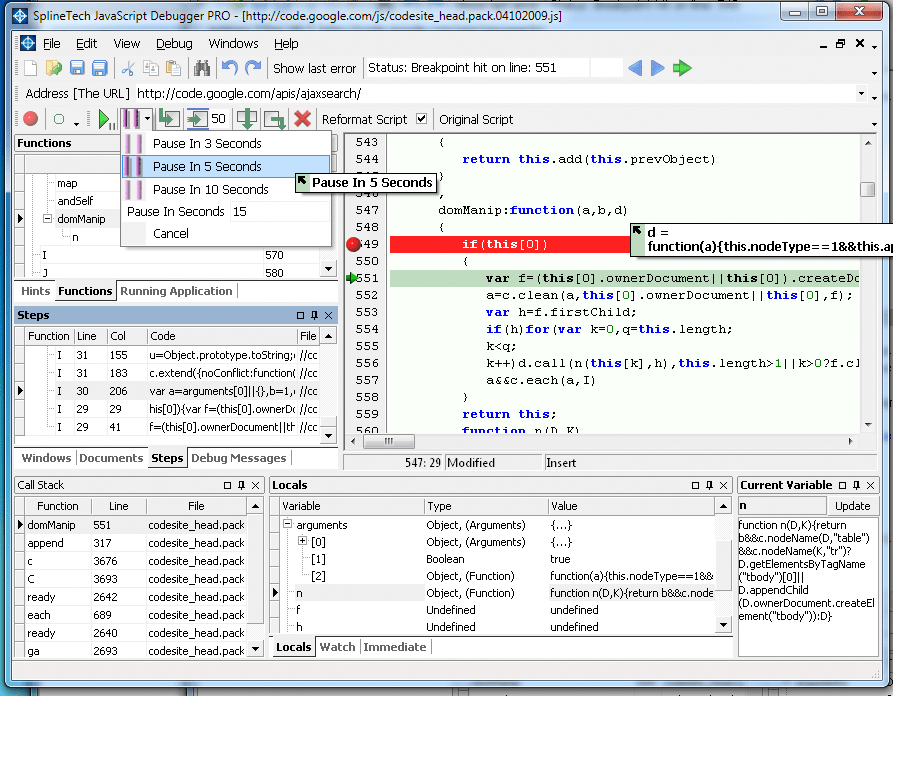Open a script file via the Open icon
The height and width of the screenshot is (768, 900).
(55, 68)
